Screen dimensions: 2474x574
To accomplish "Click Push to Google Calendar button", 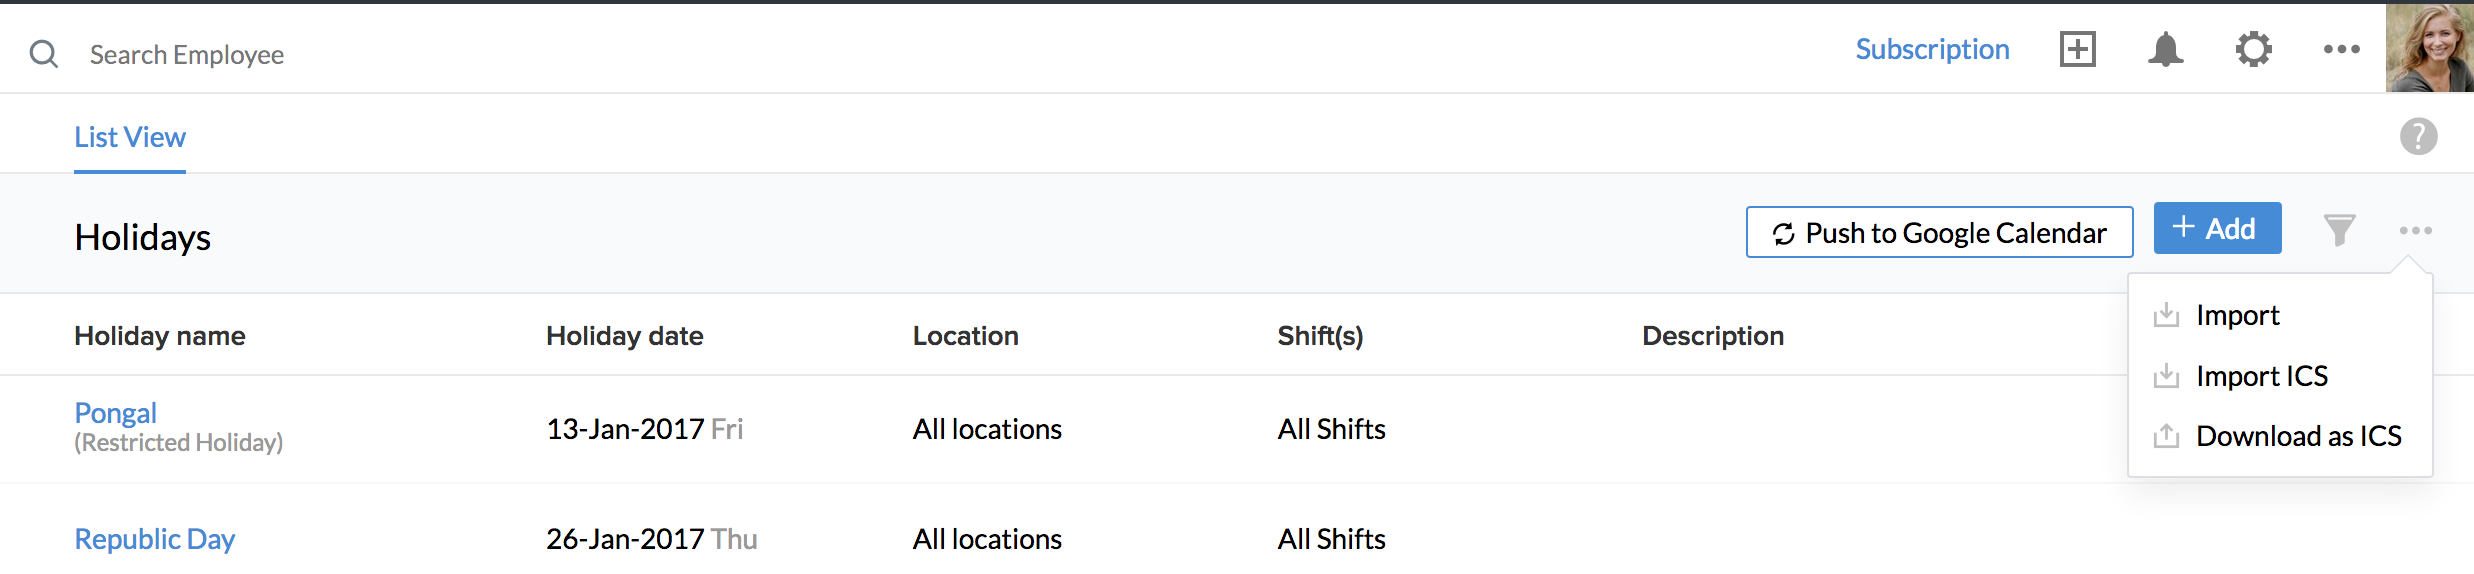I will click(1940, 232).
